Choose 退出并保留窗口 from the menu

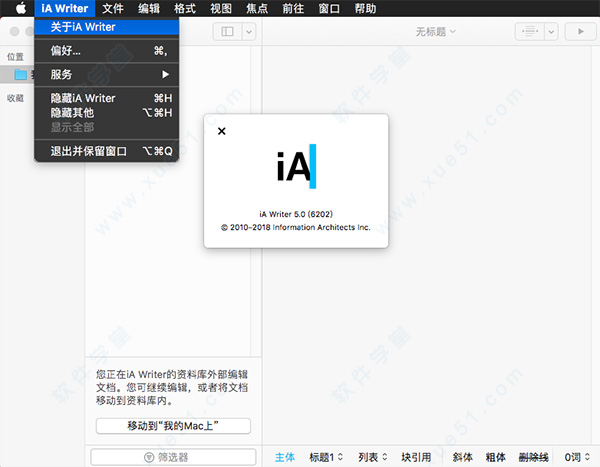[x=106, y=151]
